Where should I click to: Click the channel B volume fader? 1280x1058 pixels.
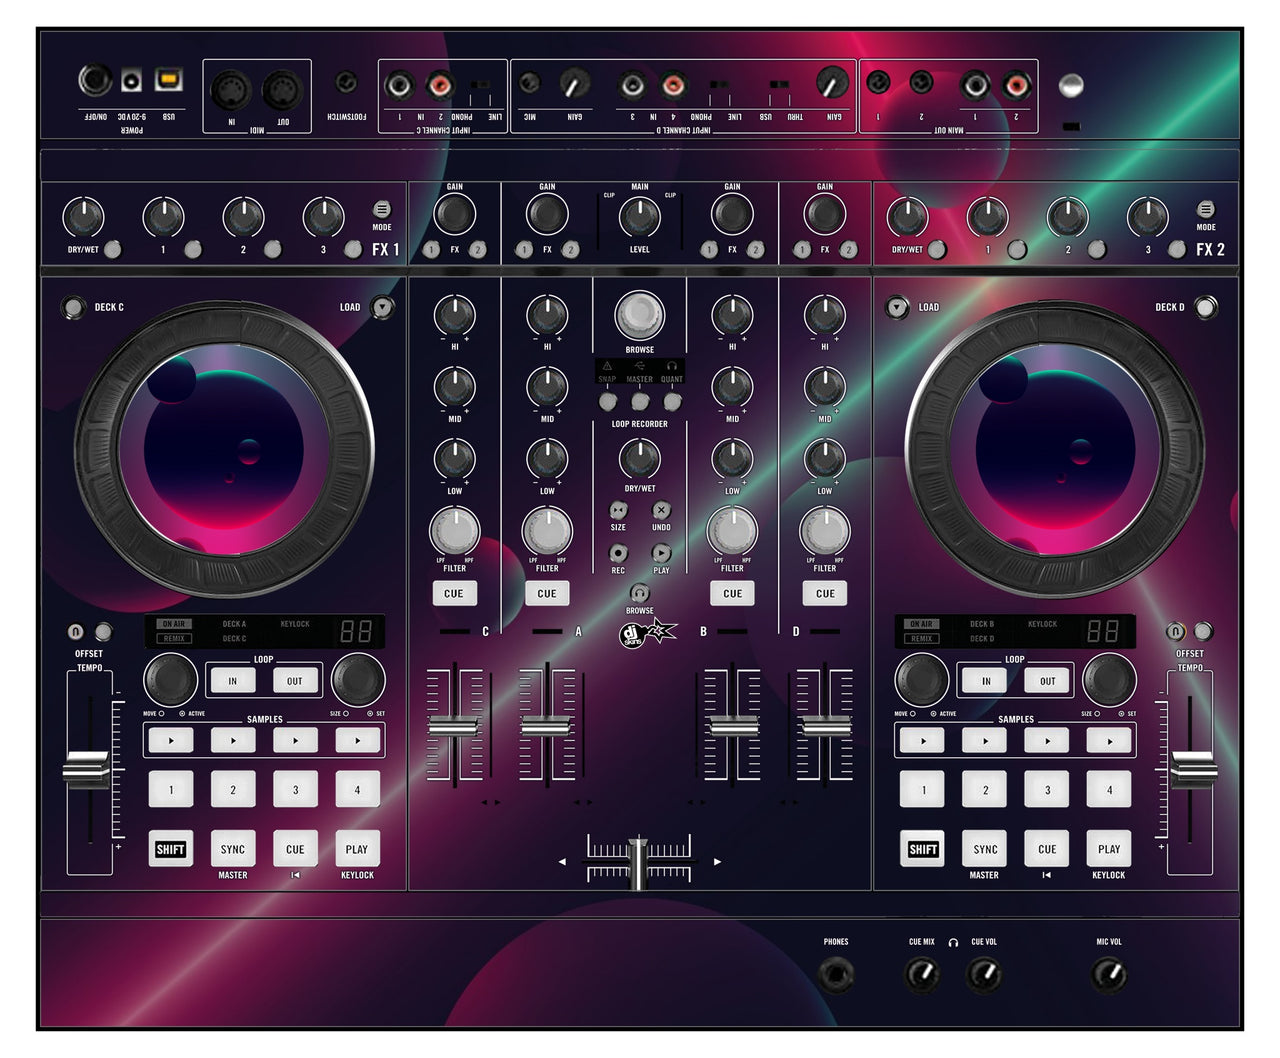click(x=733, y=726)
